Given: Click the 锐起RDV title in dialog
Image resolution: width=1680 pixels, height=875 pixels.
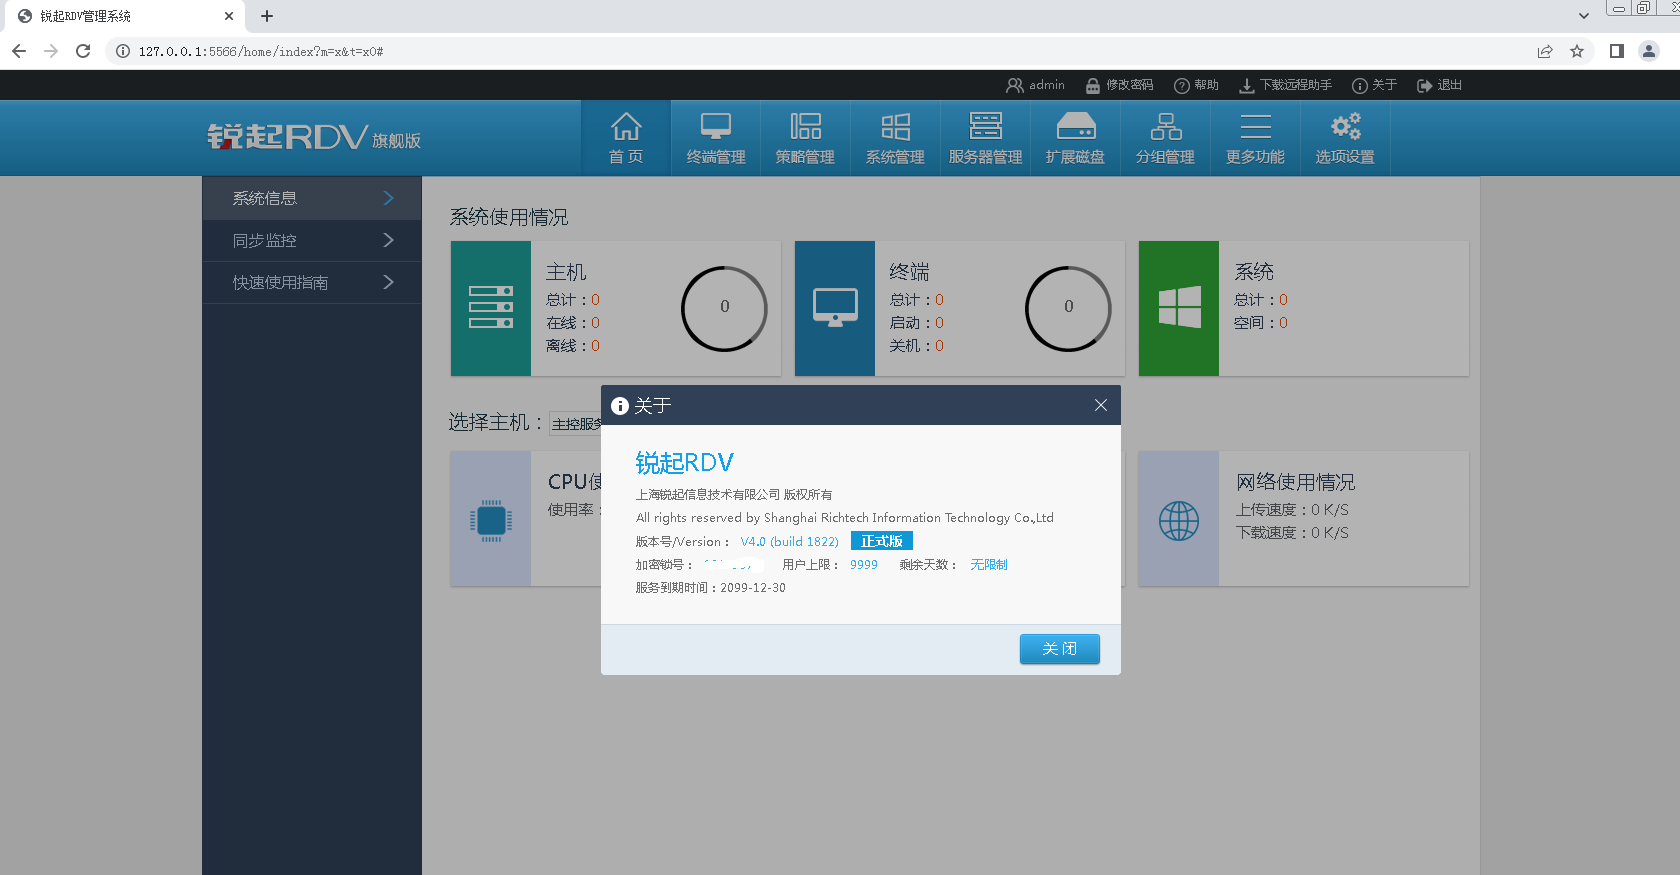Looking at the screenshot, I should click(x=685, y=462).
